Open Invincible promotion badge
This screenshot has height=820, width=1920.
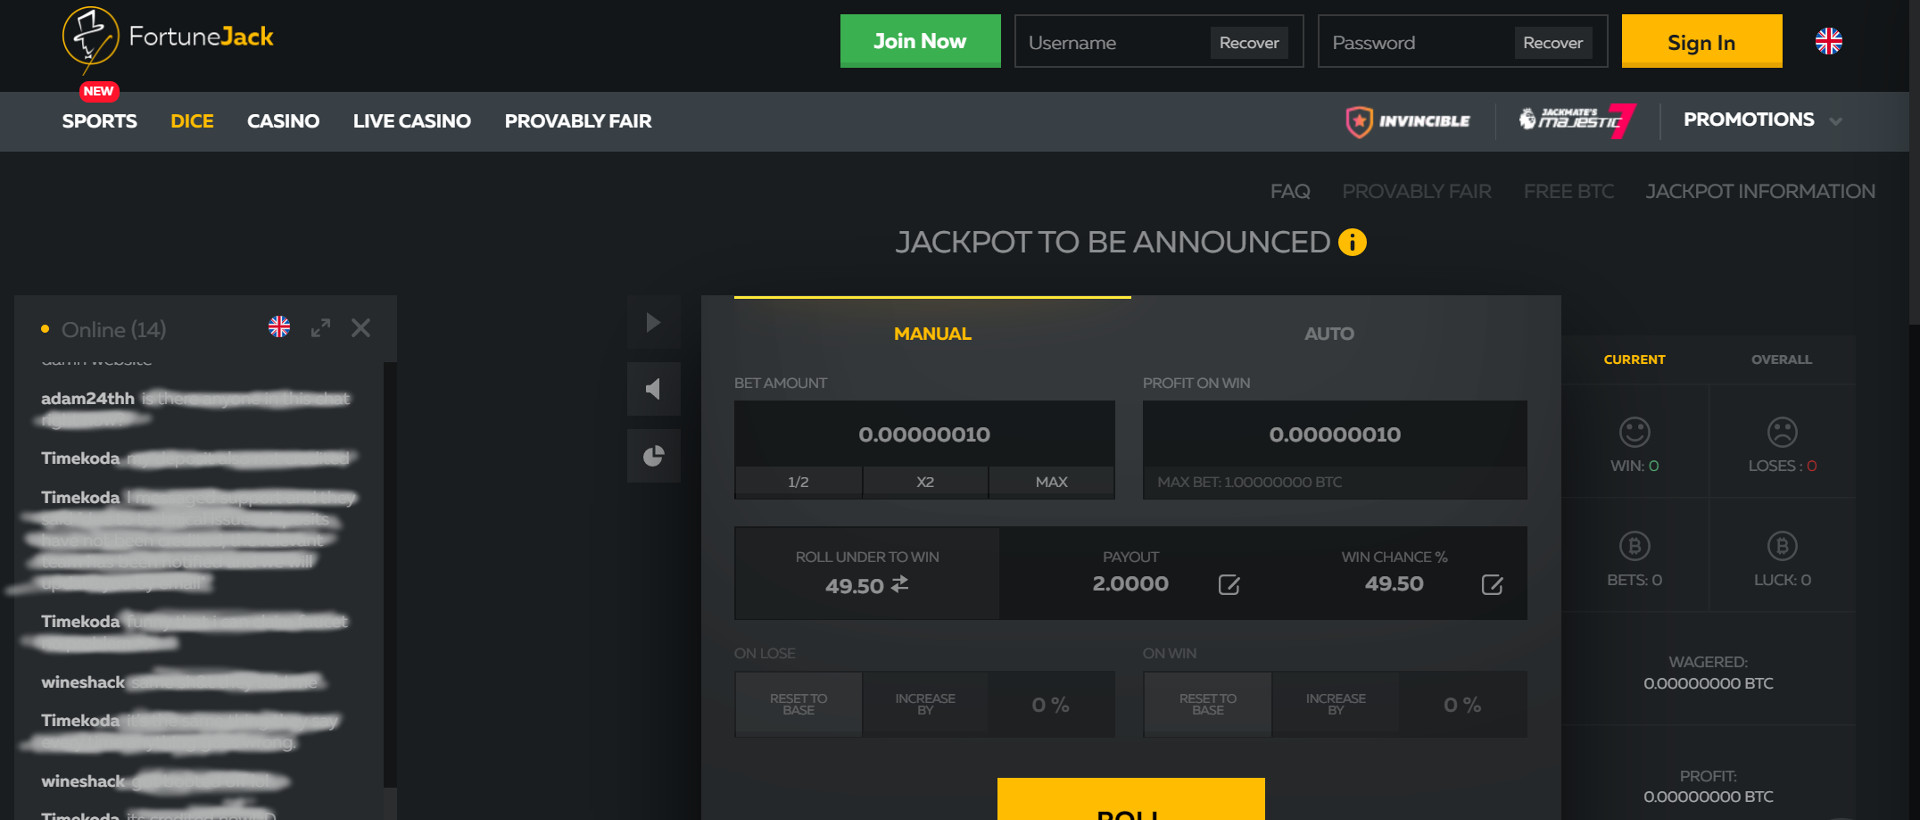tap(1407, 121)
